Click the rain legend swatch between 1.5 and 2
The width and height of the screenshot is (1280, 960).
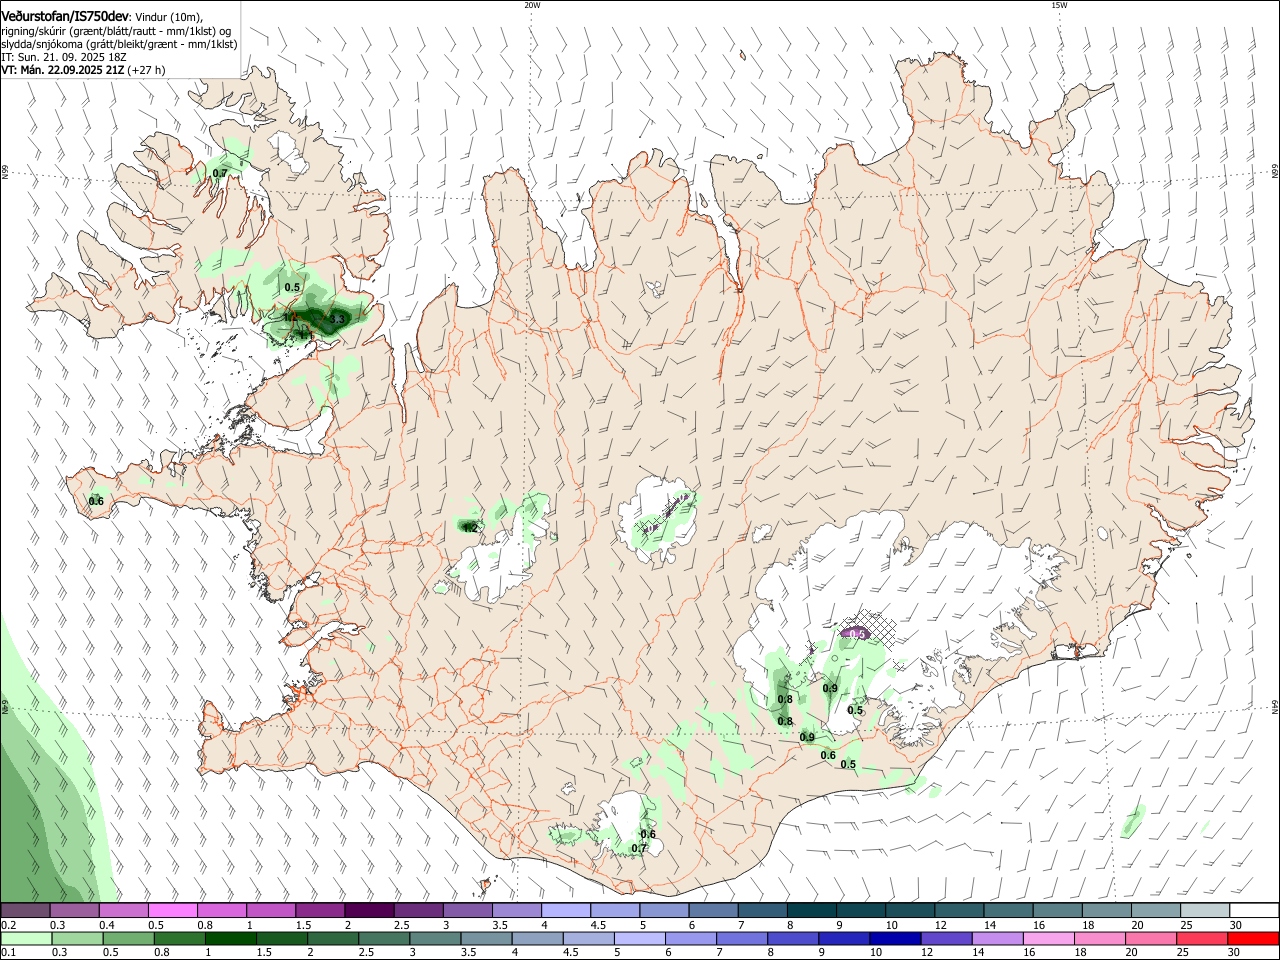(281, 938)
